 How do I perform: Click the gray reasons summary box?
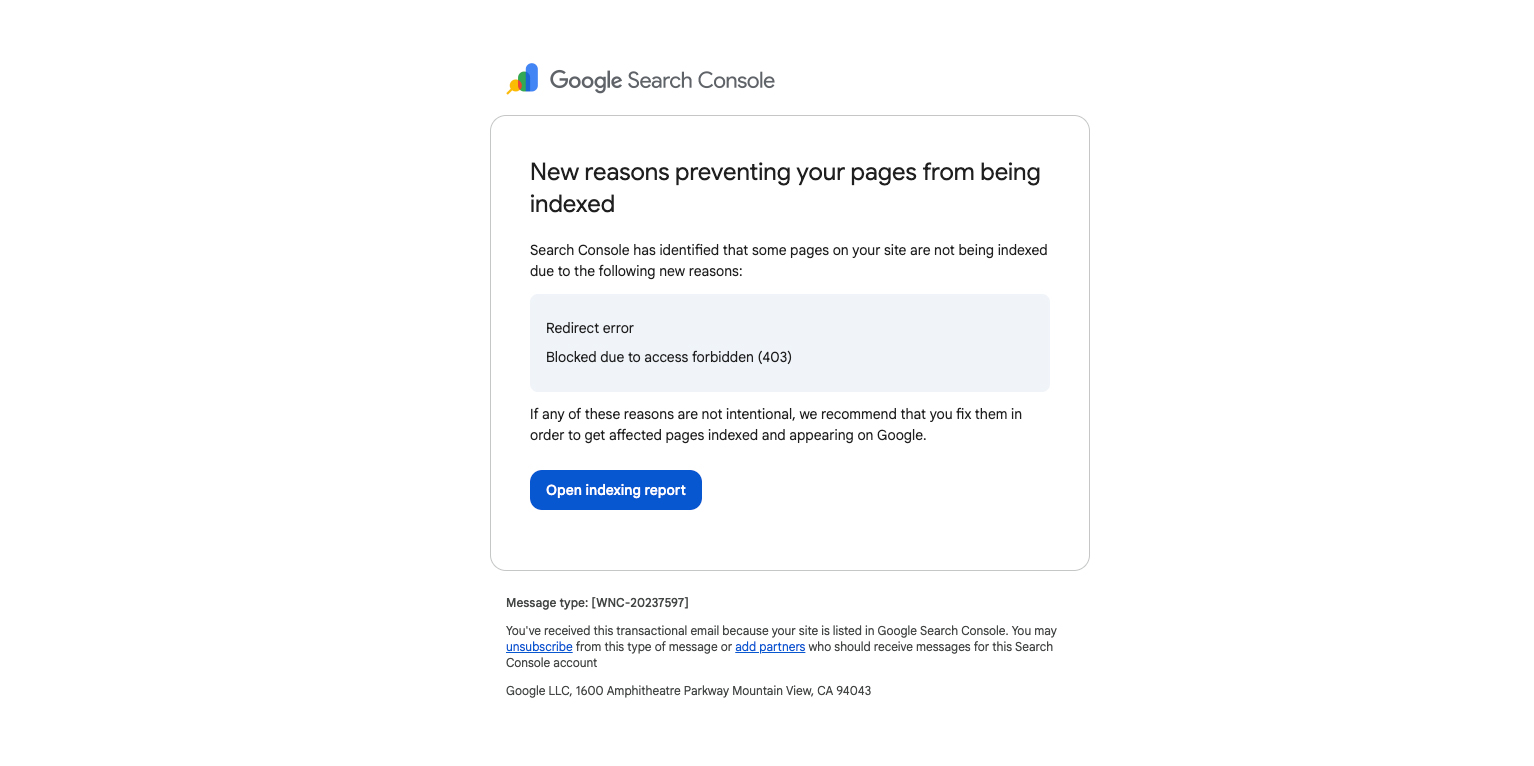tap(789, 342)
